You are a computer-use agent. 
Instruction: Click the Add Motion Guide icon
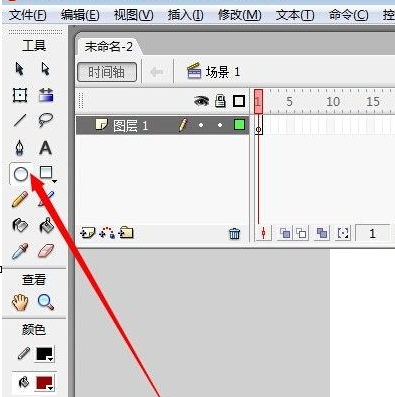(107, 233)
